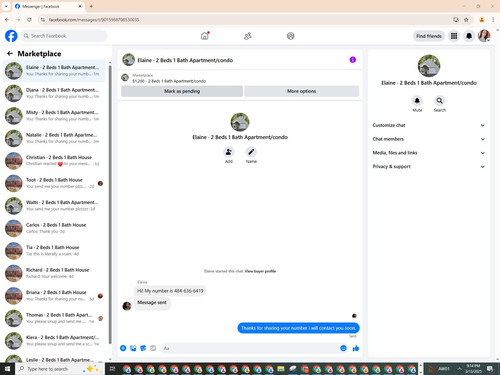Open Toot 2 Beds 1 Bath House chat

[x=55, y=183]
